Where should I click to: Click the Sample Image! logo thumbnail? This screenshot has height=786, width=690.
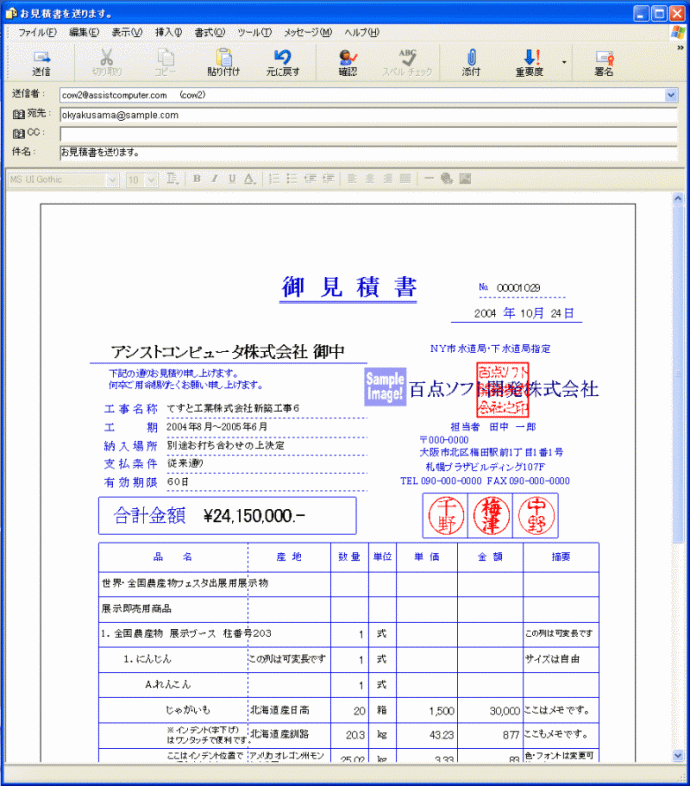click(x=385, y=386)
